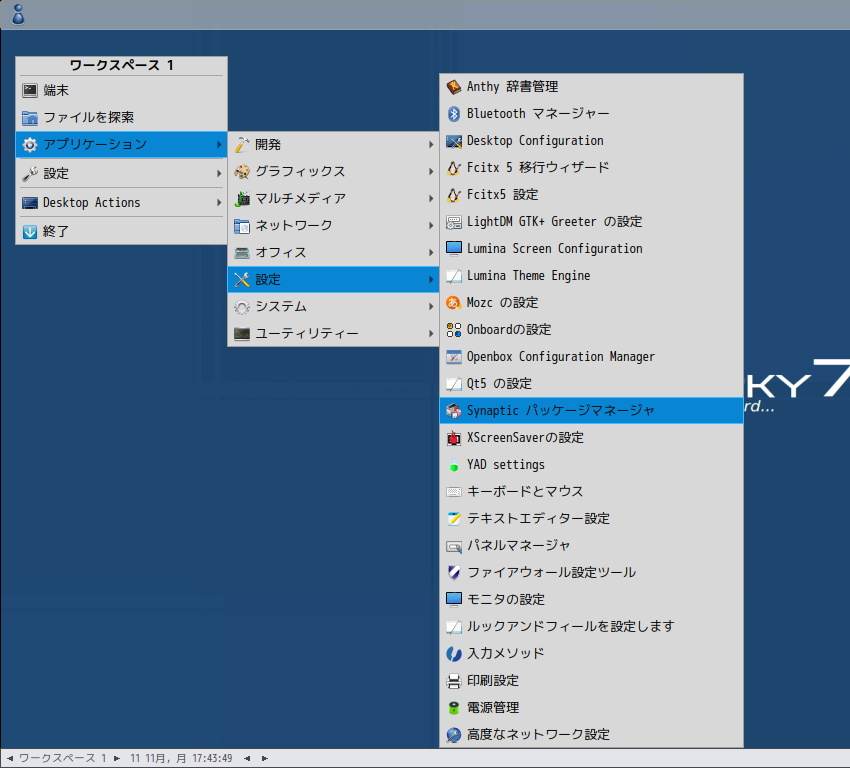Open 端末 from the workspace menu
This screenshot has height=768, width=850.
click(121, 91)
